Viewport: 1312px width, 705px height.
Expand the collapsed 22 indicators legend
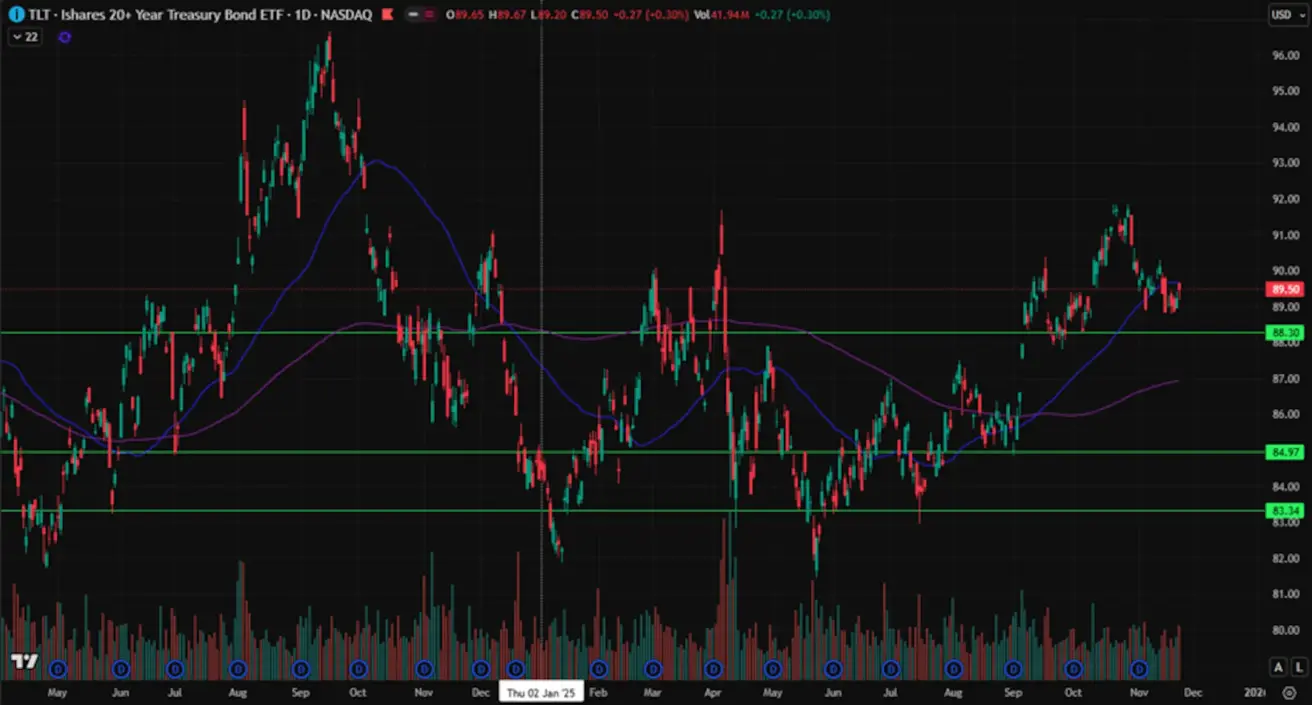(23, 37)
